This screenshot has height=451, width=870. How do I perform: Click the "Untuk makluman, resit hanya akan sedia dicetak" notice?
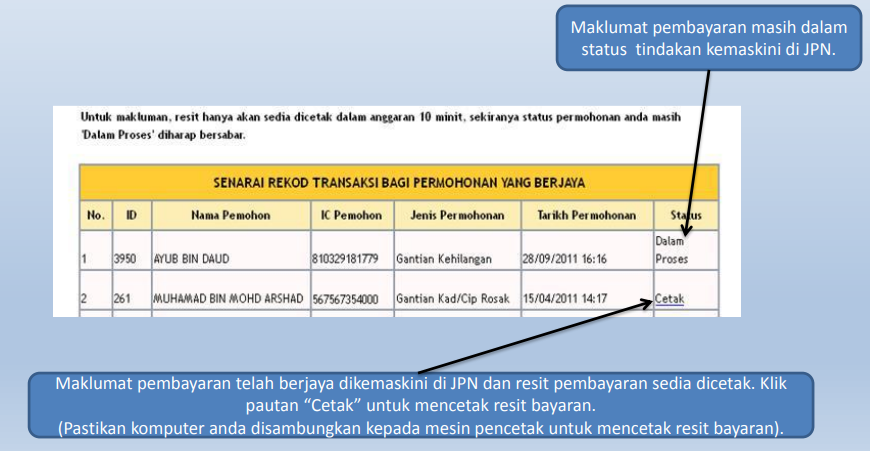[x=381, y=126]
